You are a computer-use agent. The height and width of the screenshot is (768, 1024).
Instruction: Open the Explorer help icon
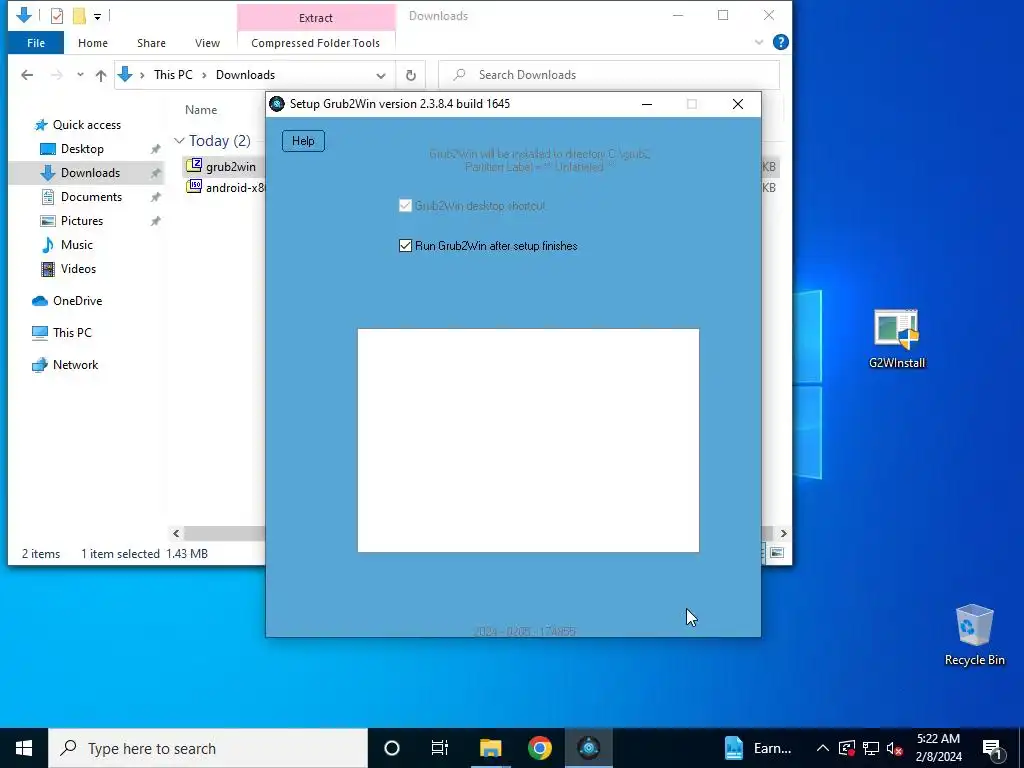pyautogui.click(x=780, y=42)
